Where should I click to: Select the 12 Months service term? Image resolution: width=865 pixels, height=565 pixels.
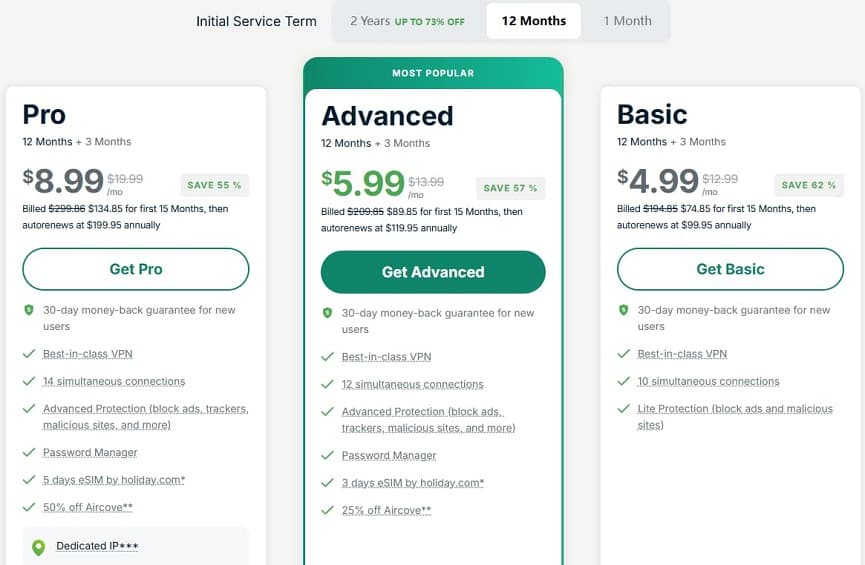click(x=533, y=21)
